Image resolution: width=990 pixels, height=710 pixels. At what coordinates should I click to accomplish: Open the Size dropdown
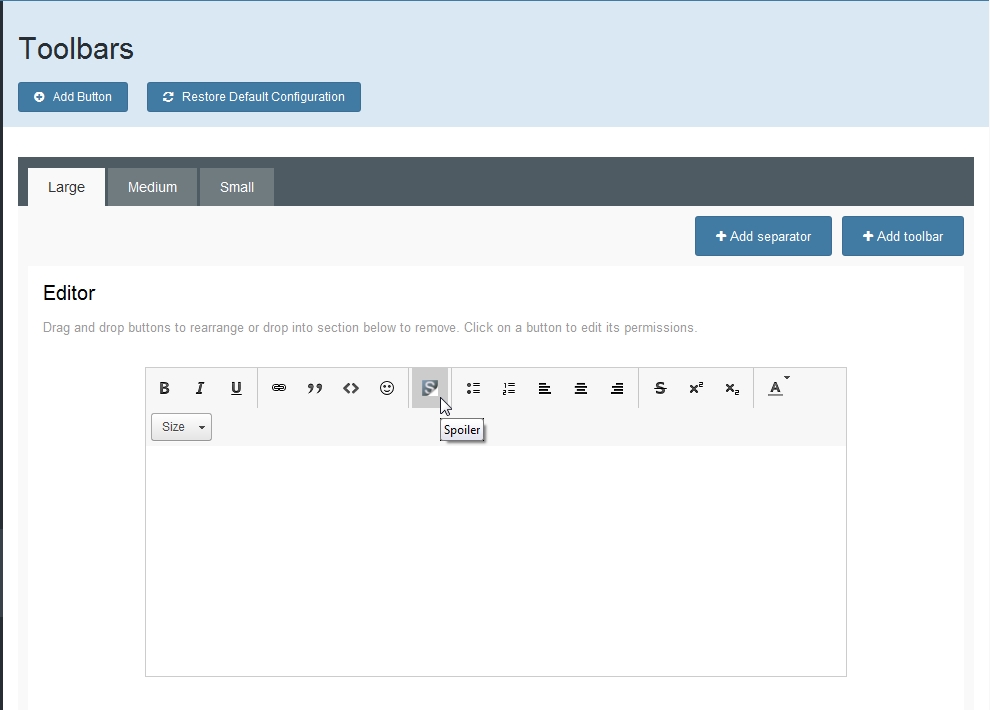(x=181, y=427)
